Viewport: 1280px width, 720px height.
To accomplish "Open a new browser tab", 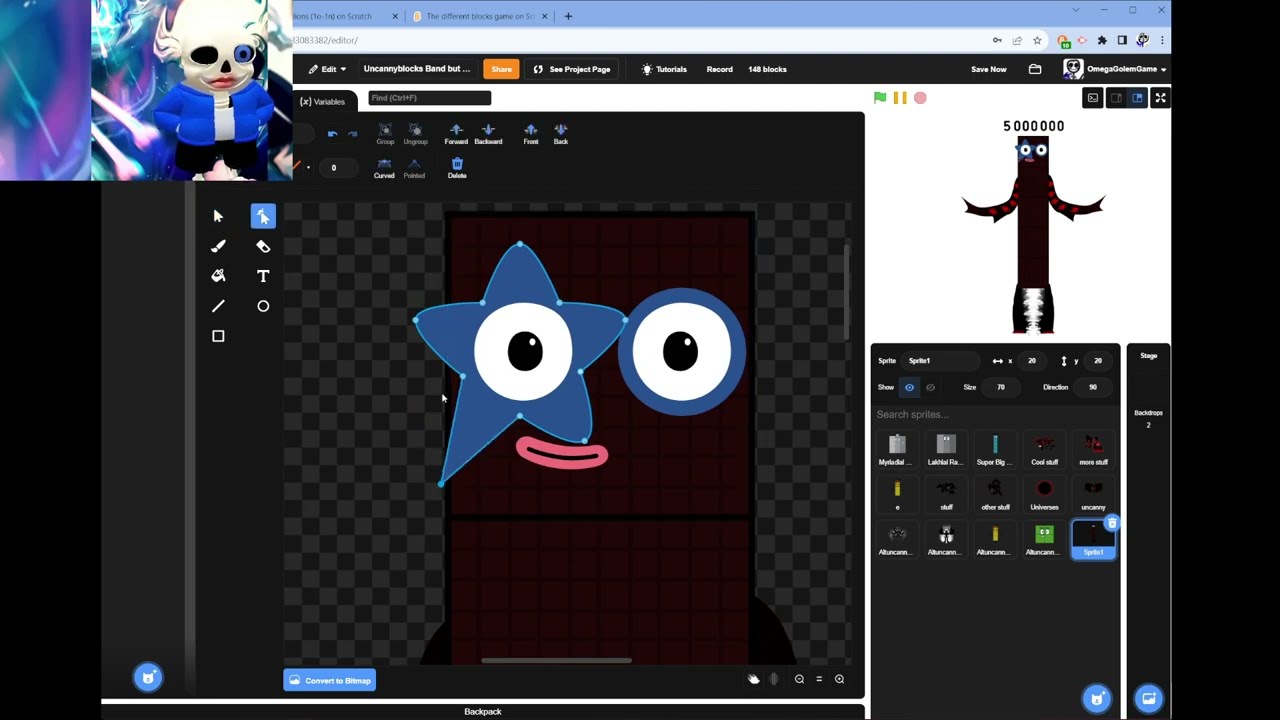I will tap(568, 16).
